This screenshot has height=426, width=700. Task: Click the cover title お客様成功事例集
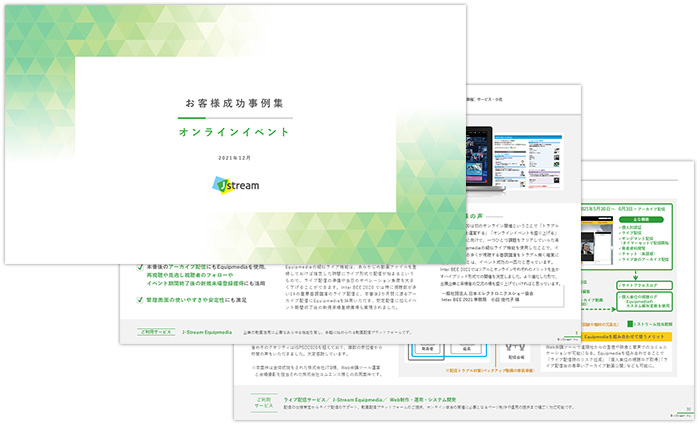[x=234, y=103]
